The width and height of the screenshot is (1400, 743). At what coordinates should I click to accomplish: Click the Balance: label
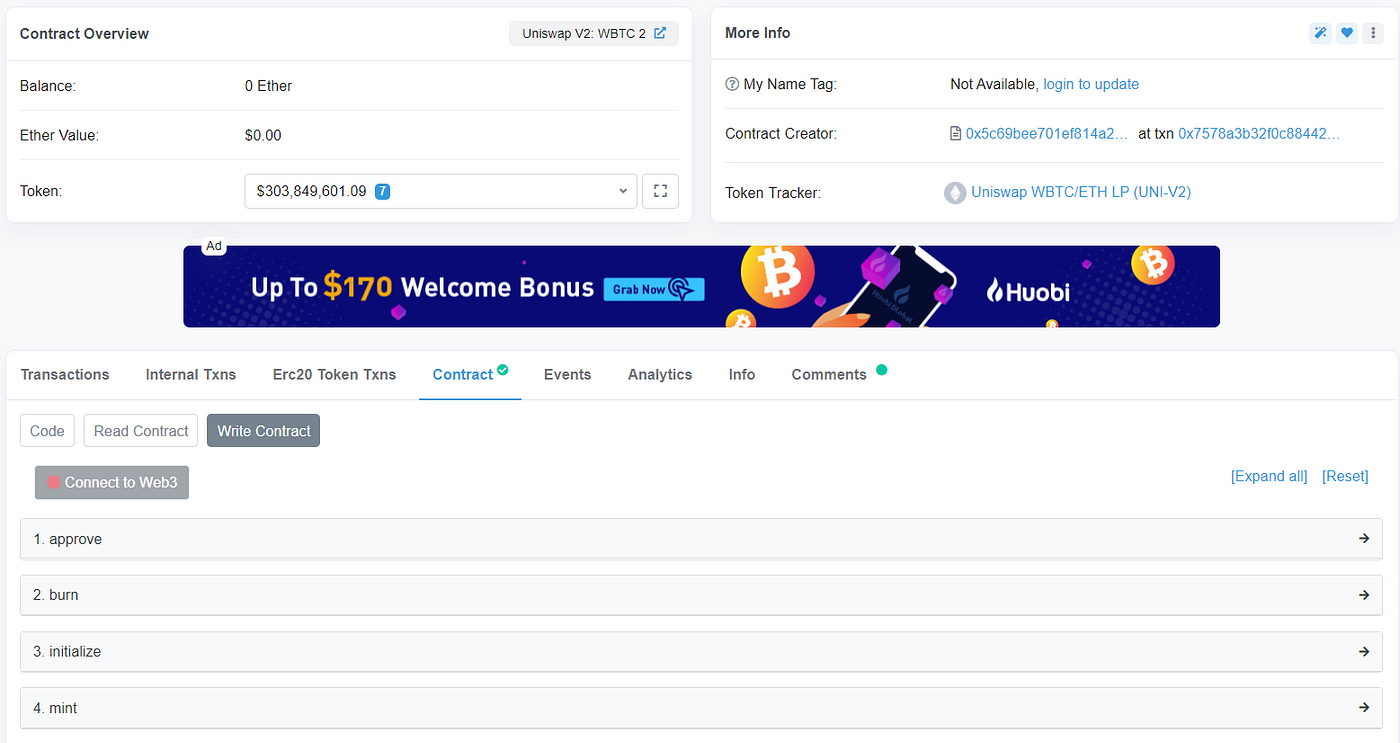point(48,86)
